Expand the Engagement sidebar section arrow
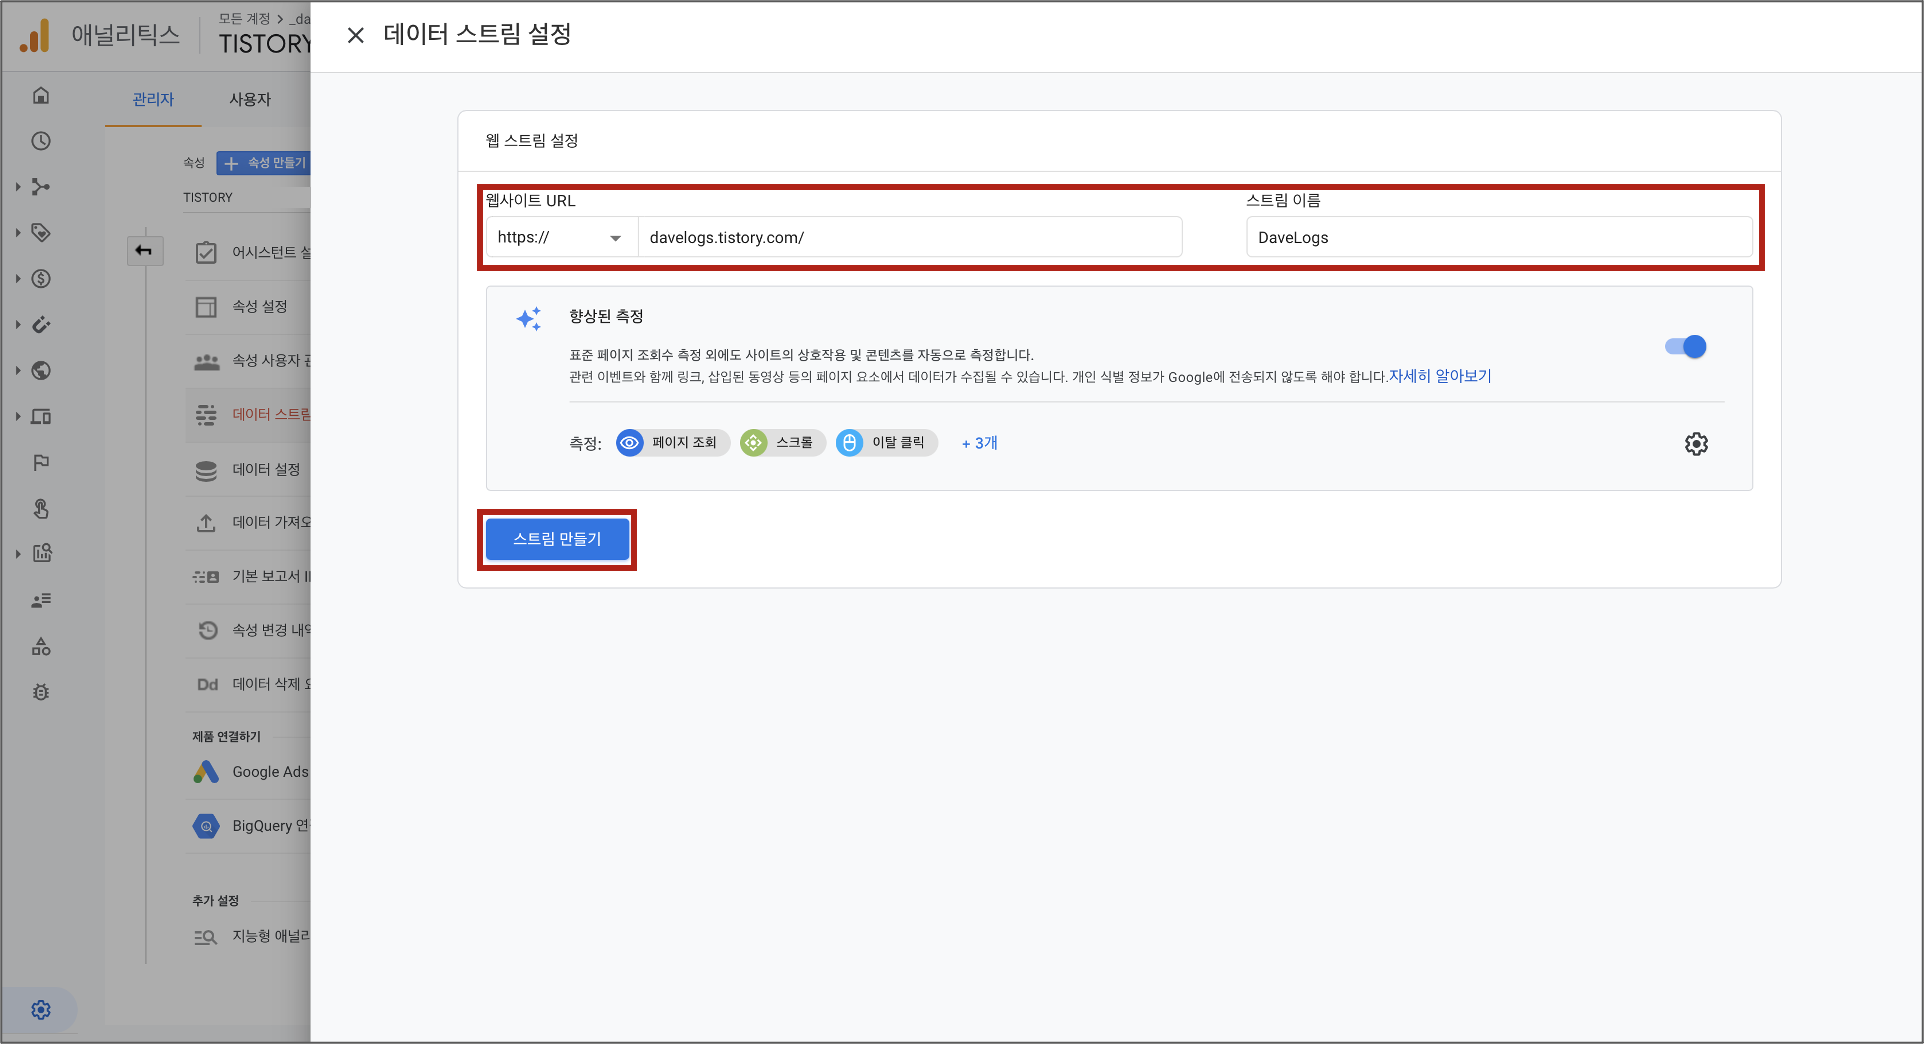Image resolution: width=1924 pixels, height=1044 pixels. 18,232
